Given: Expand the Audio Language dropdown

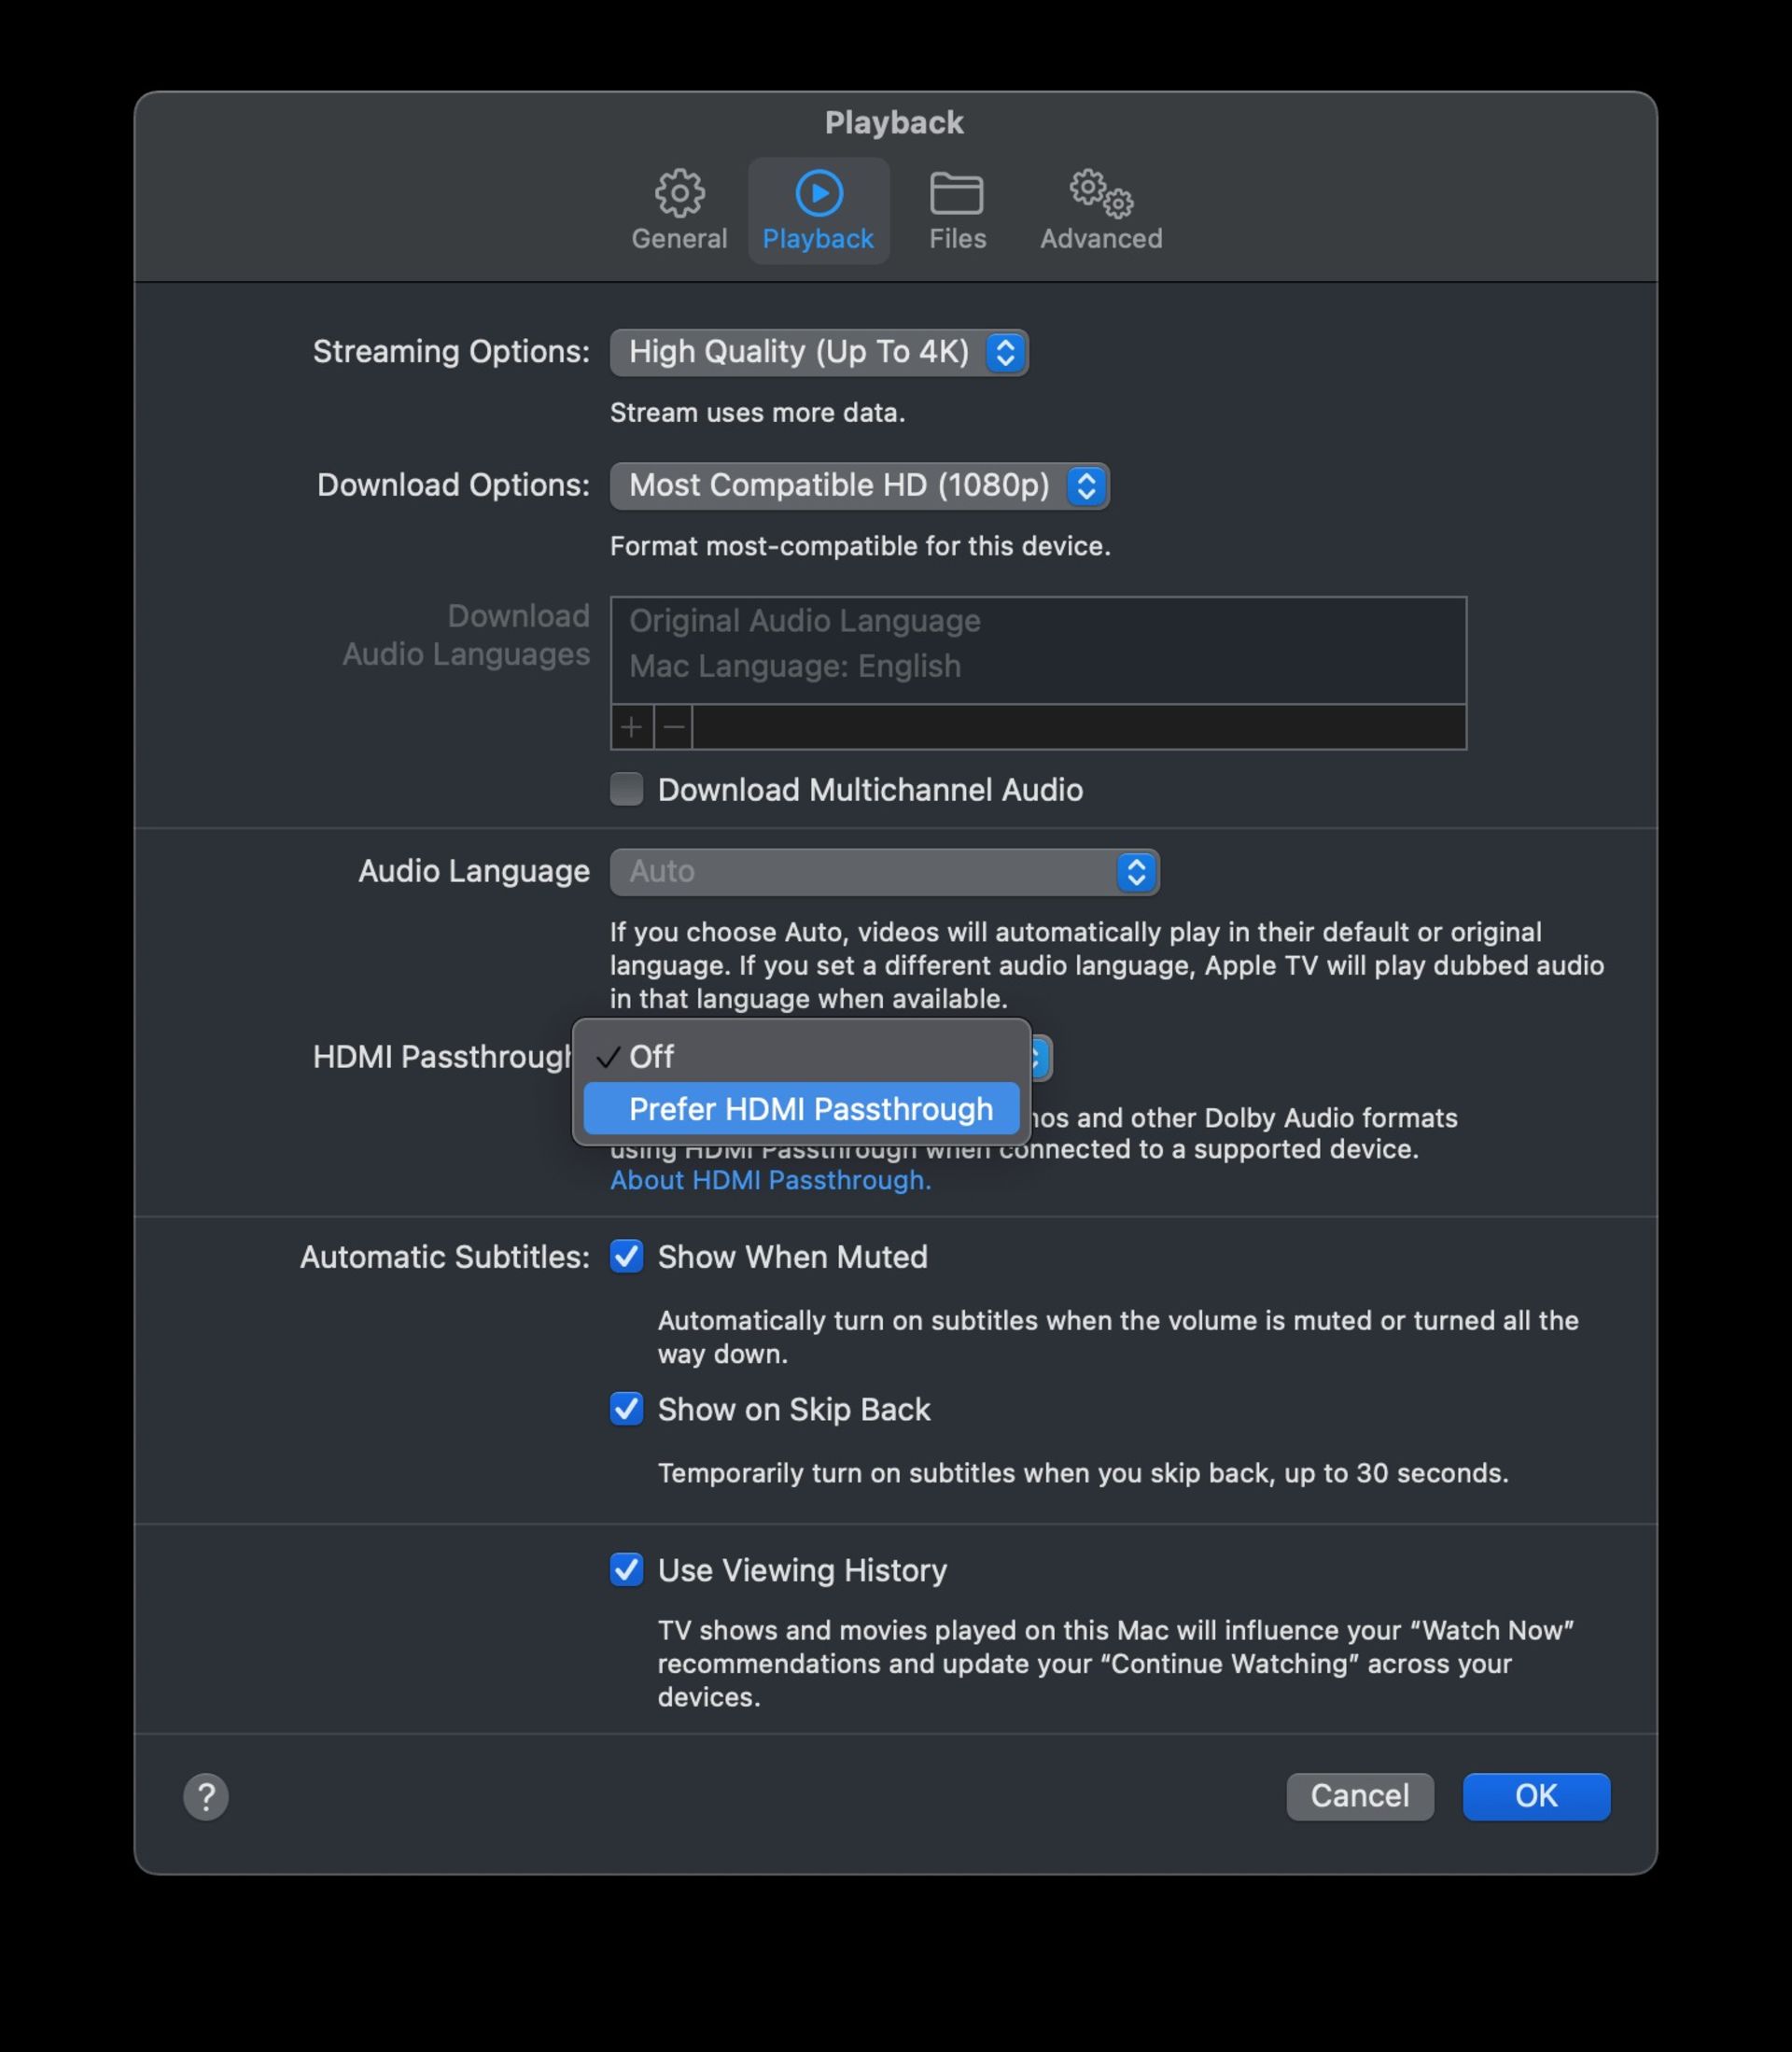Looking at the screenshot, I should click(1136, 871).
